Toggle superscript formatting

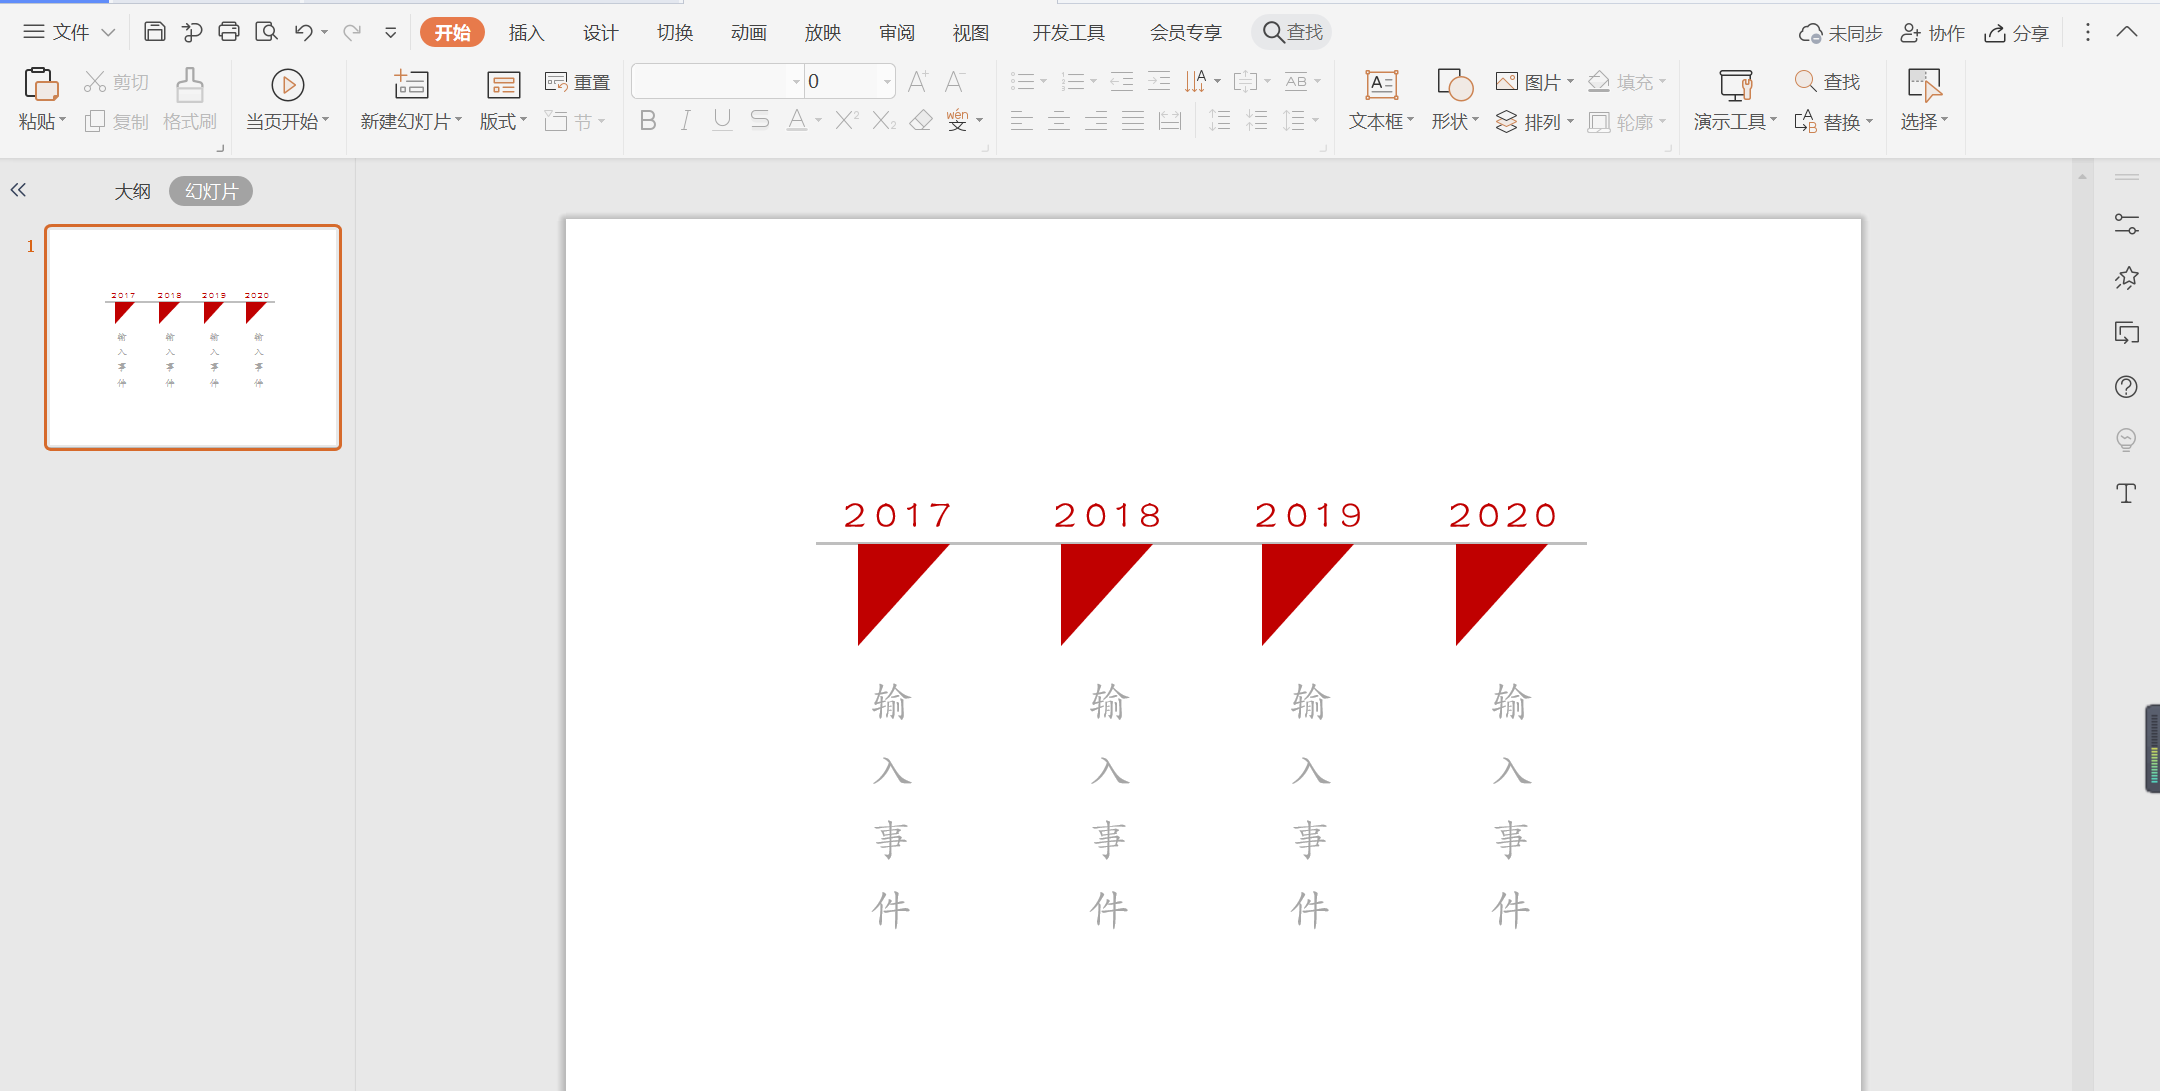(x=845, y=120)
